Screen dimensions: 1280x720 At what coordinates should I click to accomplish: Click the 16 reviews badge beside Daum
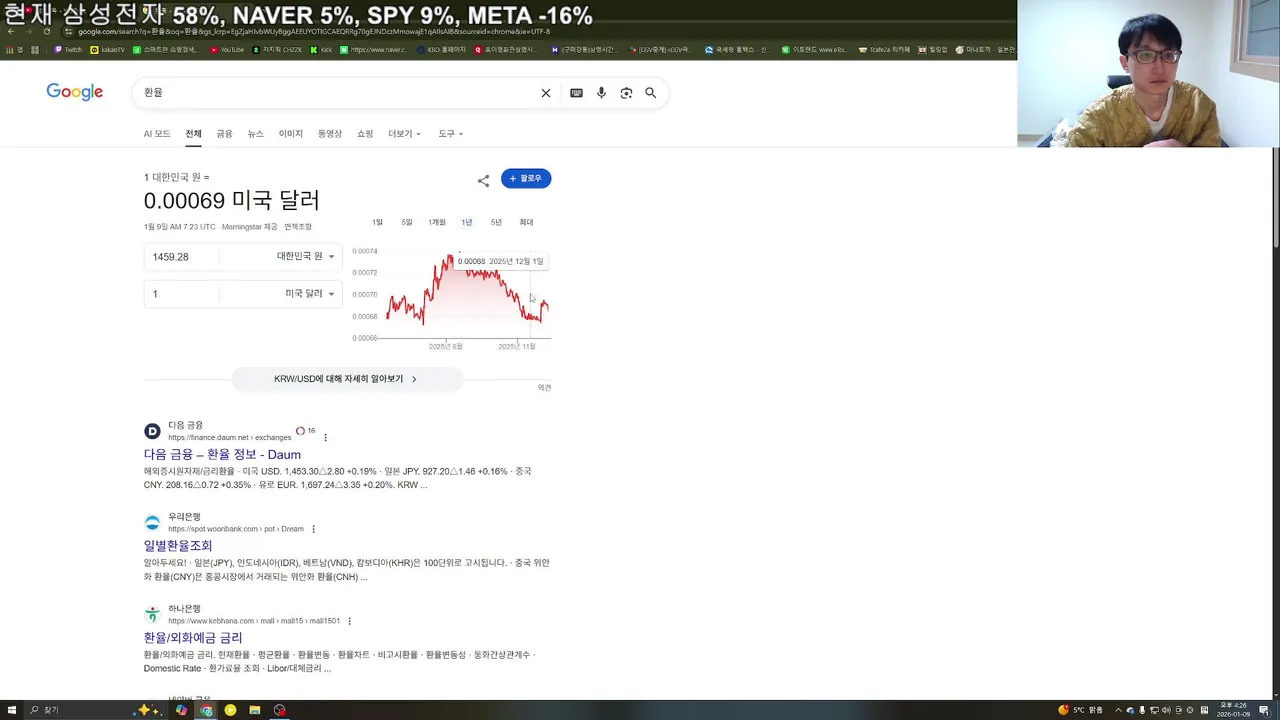306,431
